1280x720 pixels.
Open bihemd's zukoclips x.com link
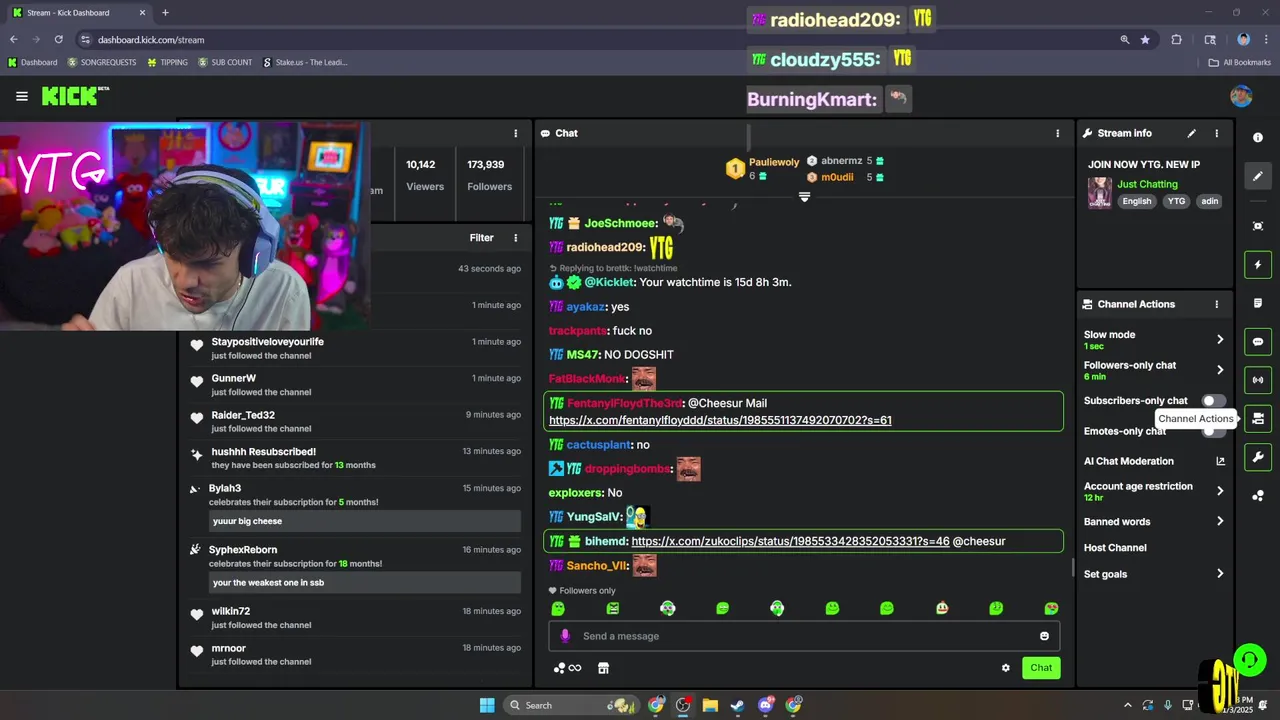(x=790, y=541)
